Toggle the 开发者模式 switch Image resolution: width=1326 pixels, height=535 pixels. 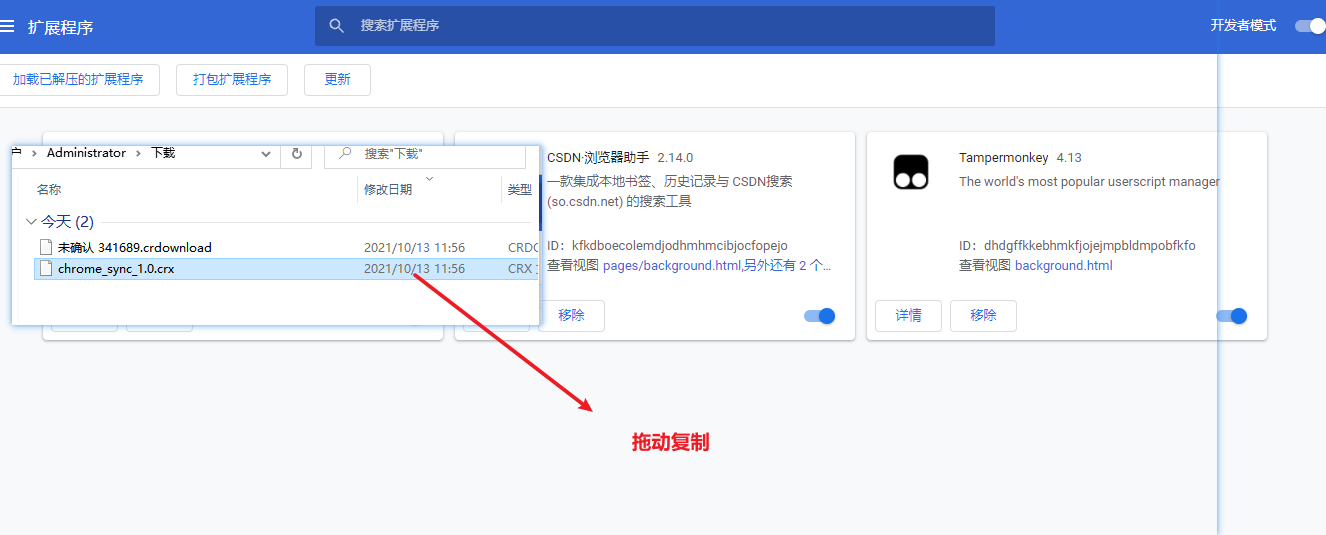1310,26
